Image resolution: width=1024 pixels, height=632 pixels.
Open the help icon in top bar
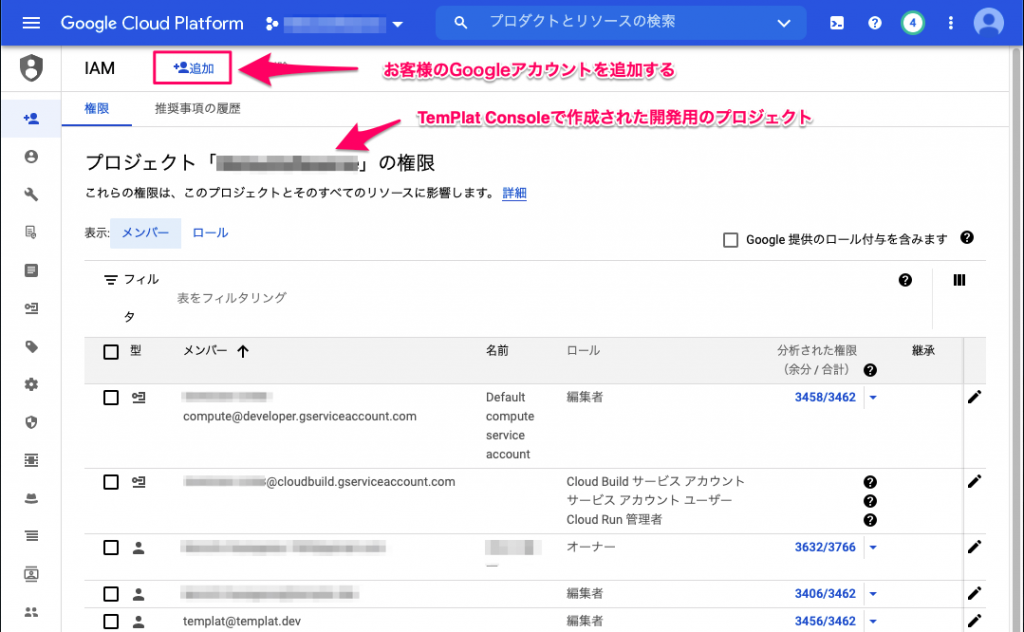(874, 23)
